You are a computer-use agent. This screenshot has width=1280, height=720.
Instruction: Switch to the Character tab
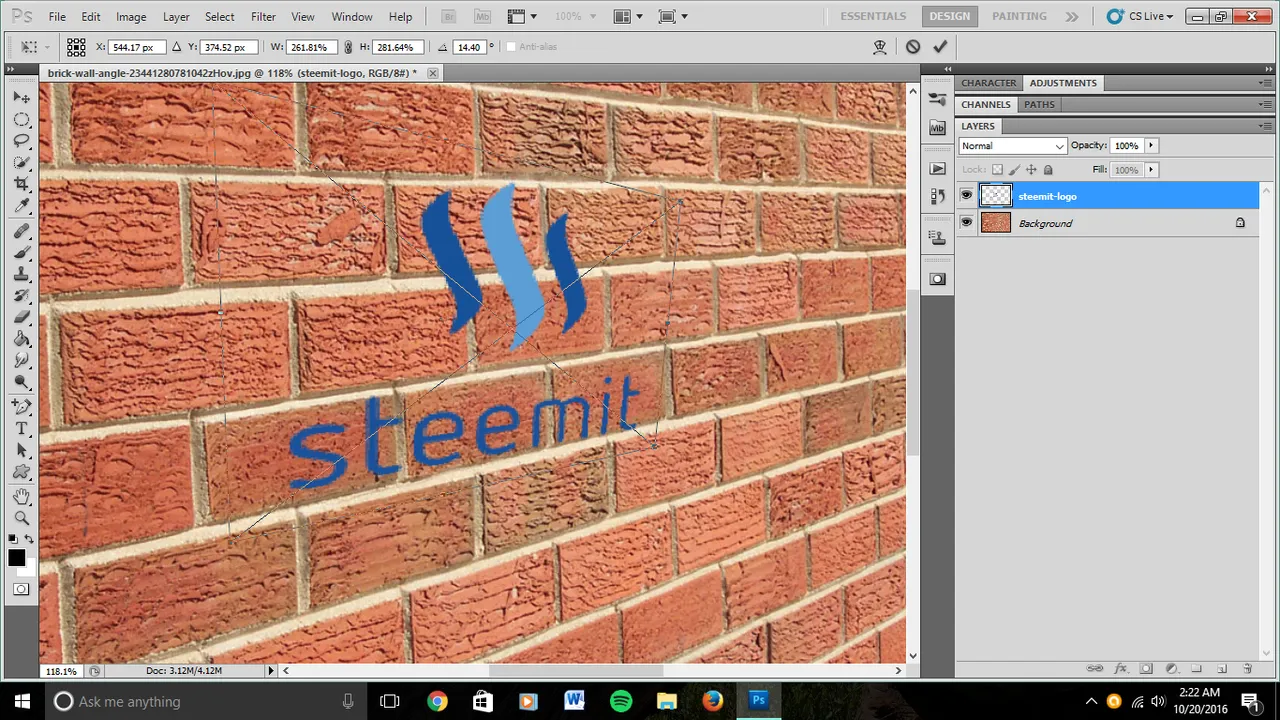(x=989, y=83)
